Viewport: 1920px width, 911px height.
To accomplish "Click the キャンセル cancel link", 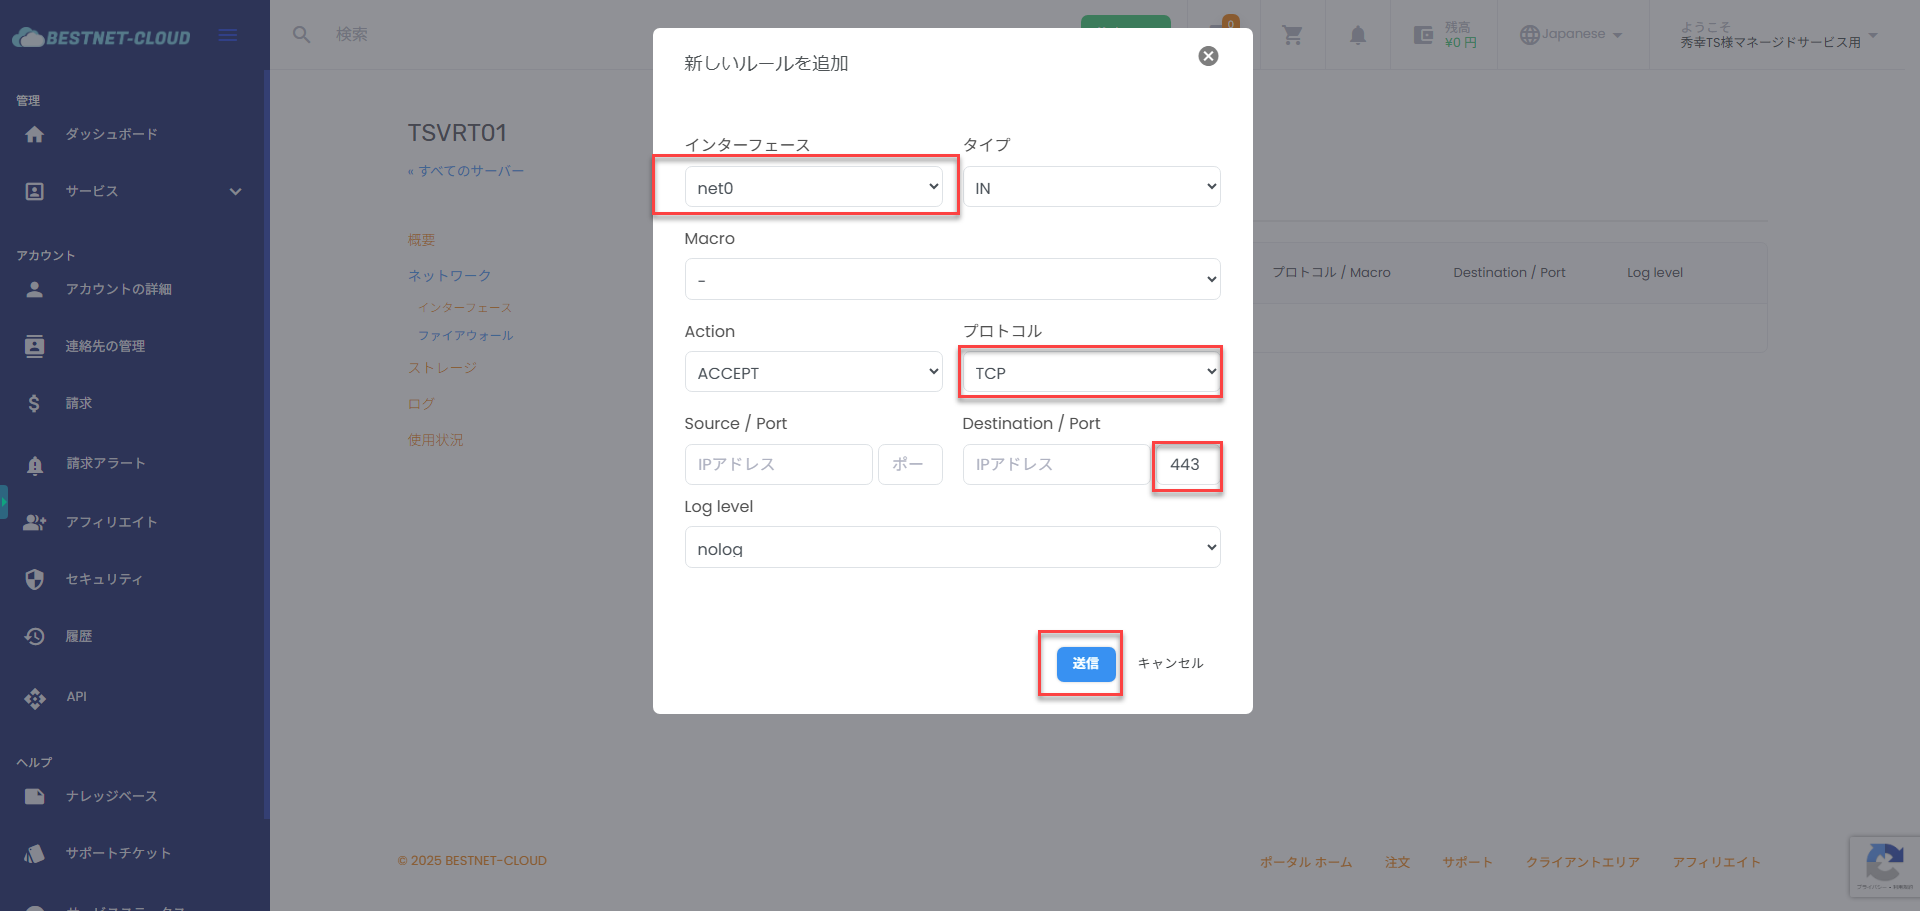I will (1170, 664).
